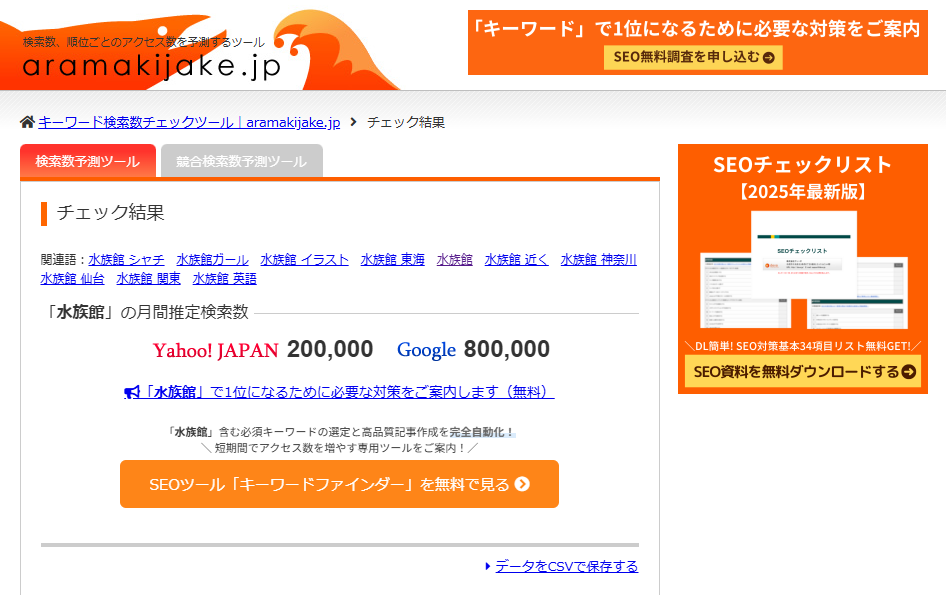Click SEO checklist document preview image
The width and height of the screenshot is (946, 595).
[x=802, y=269]
